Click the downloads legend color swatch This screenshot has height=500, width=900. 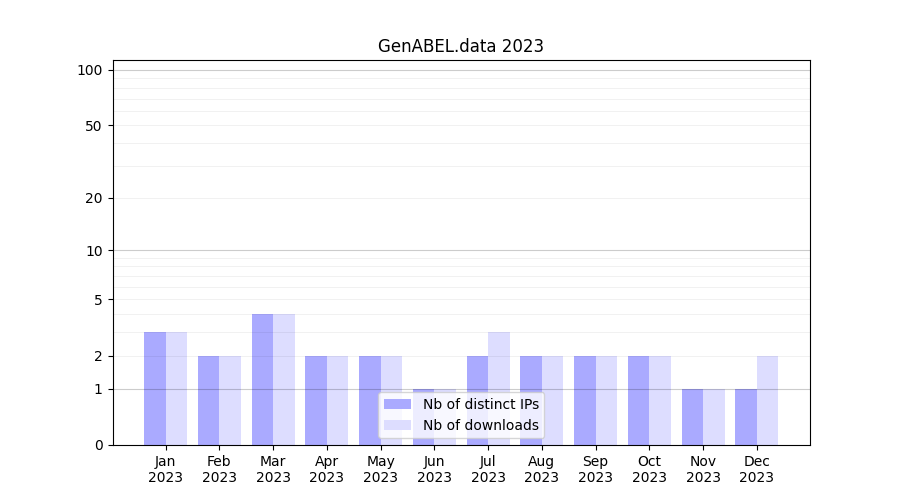397,425
